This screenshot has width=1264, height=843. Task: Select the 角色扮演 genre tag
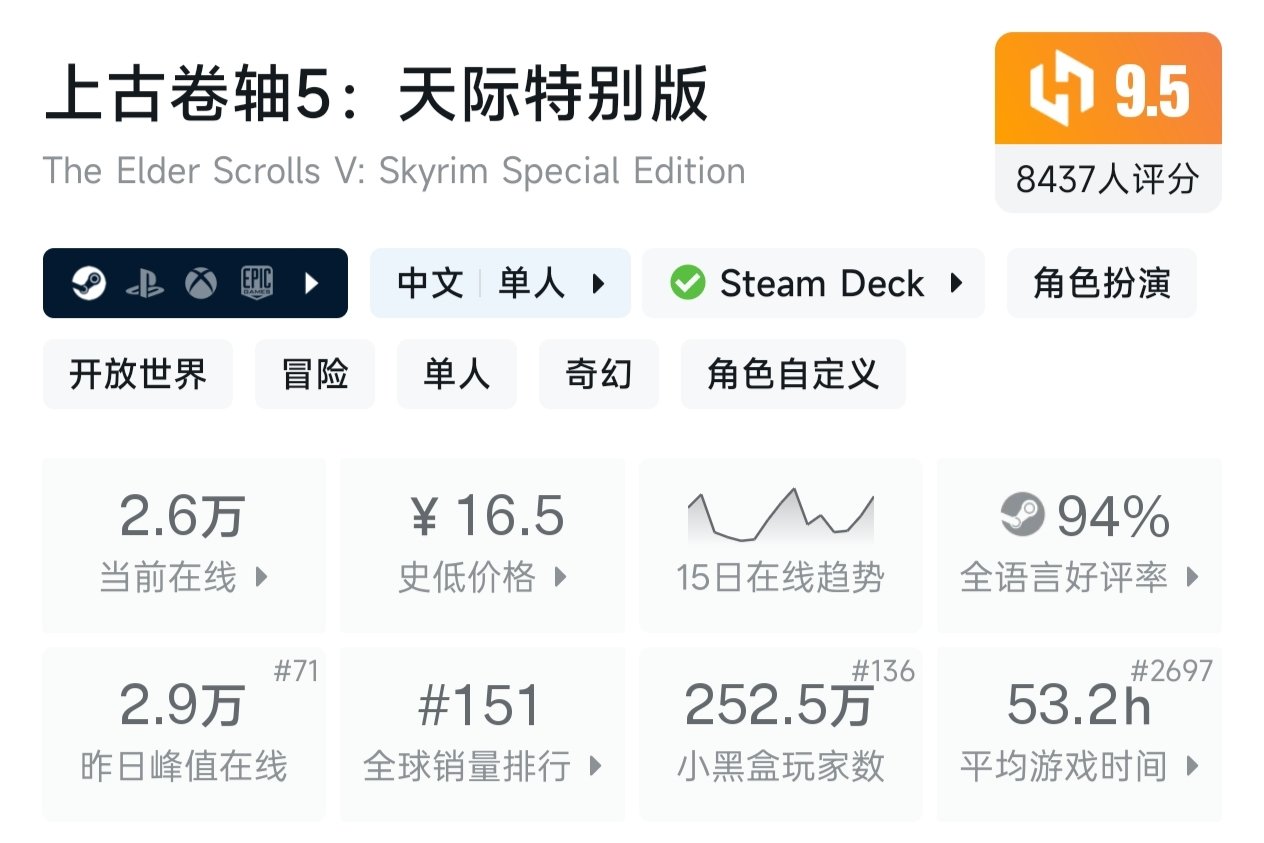pyautogui.click(x=1101, y=283)
